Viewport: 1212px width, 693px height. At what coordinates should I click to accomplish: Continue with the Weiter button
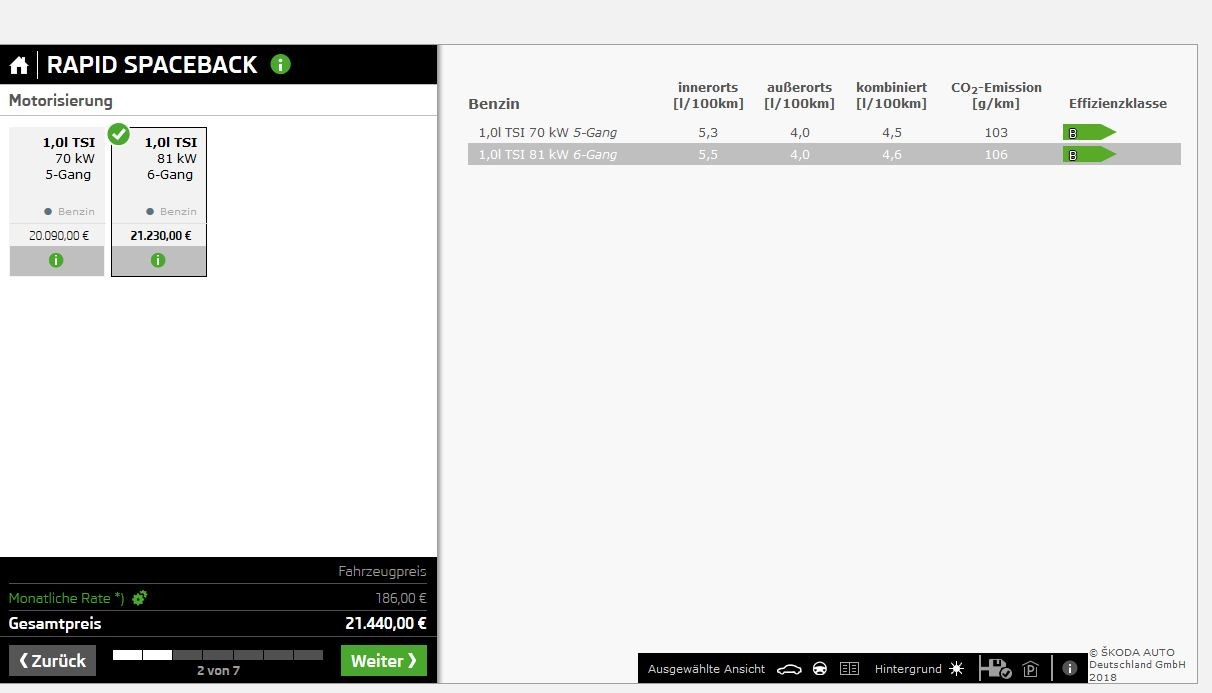(x=384, y=660)
